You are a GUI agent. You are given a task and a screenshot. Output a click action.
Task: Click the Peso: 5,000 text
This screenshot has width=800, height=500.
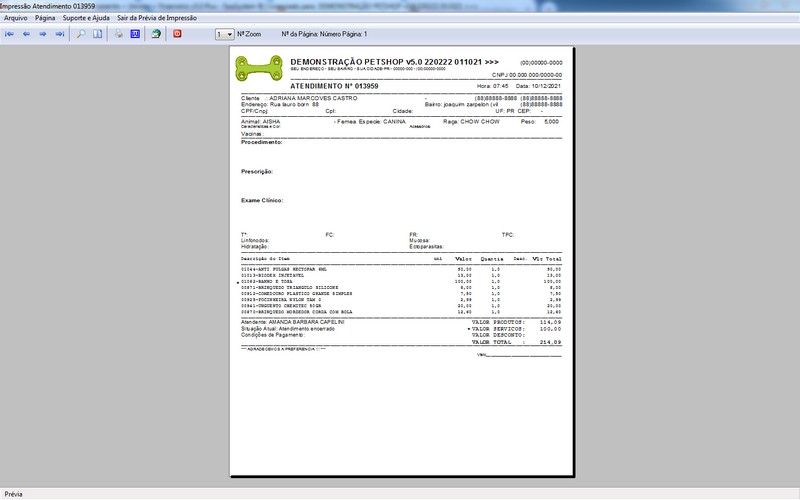[x=540, y=122]
